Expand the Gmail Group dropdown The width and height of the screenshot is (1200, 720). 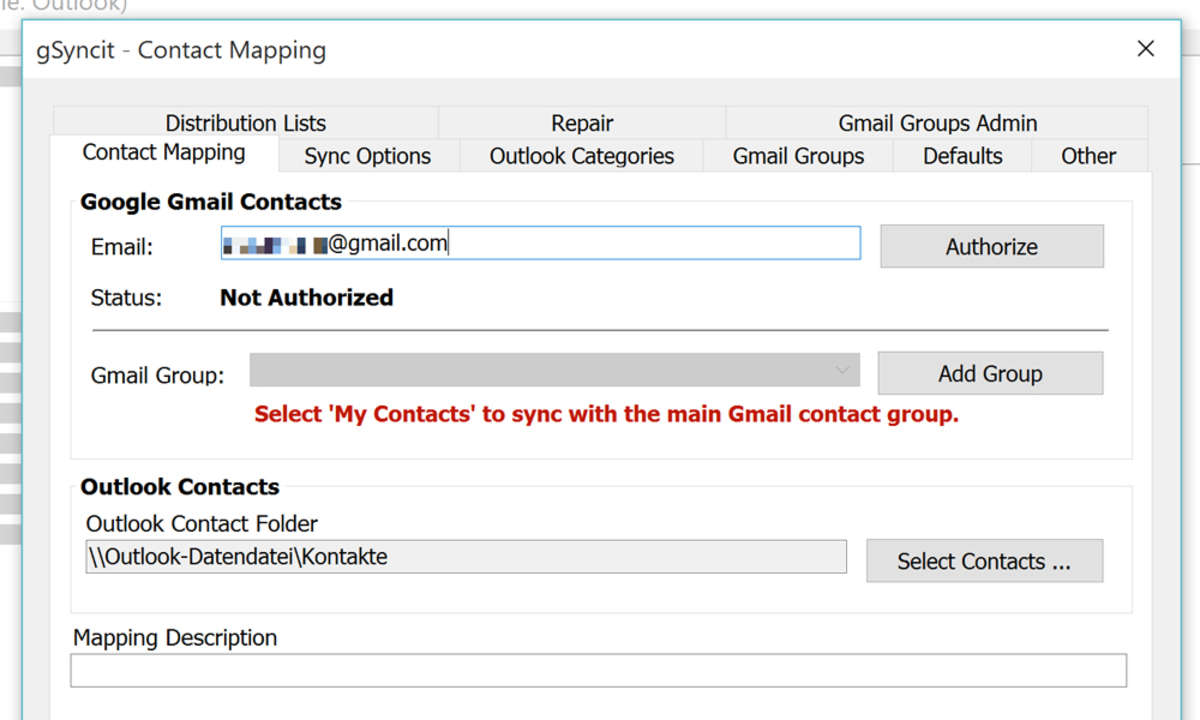point(555,370)
